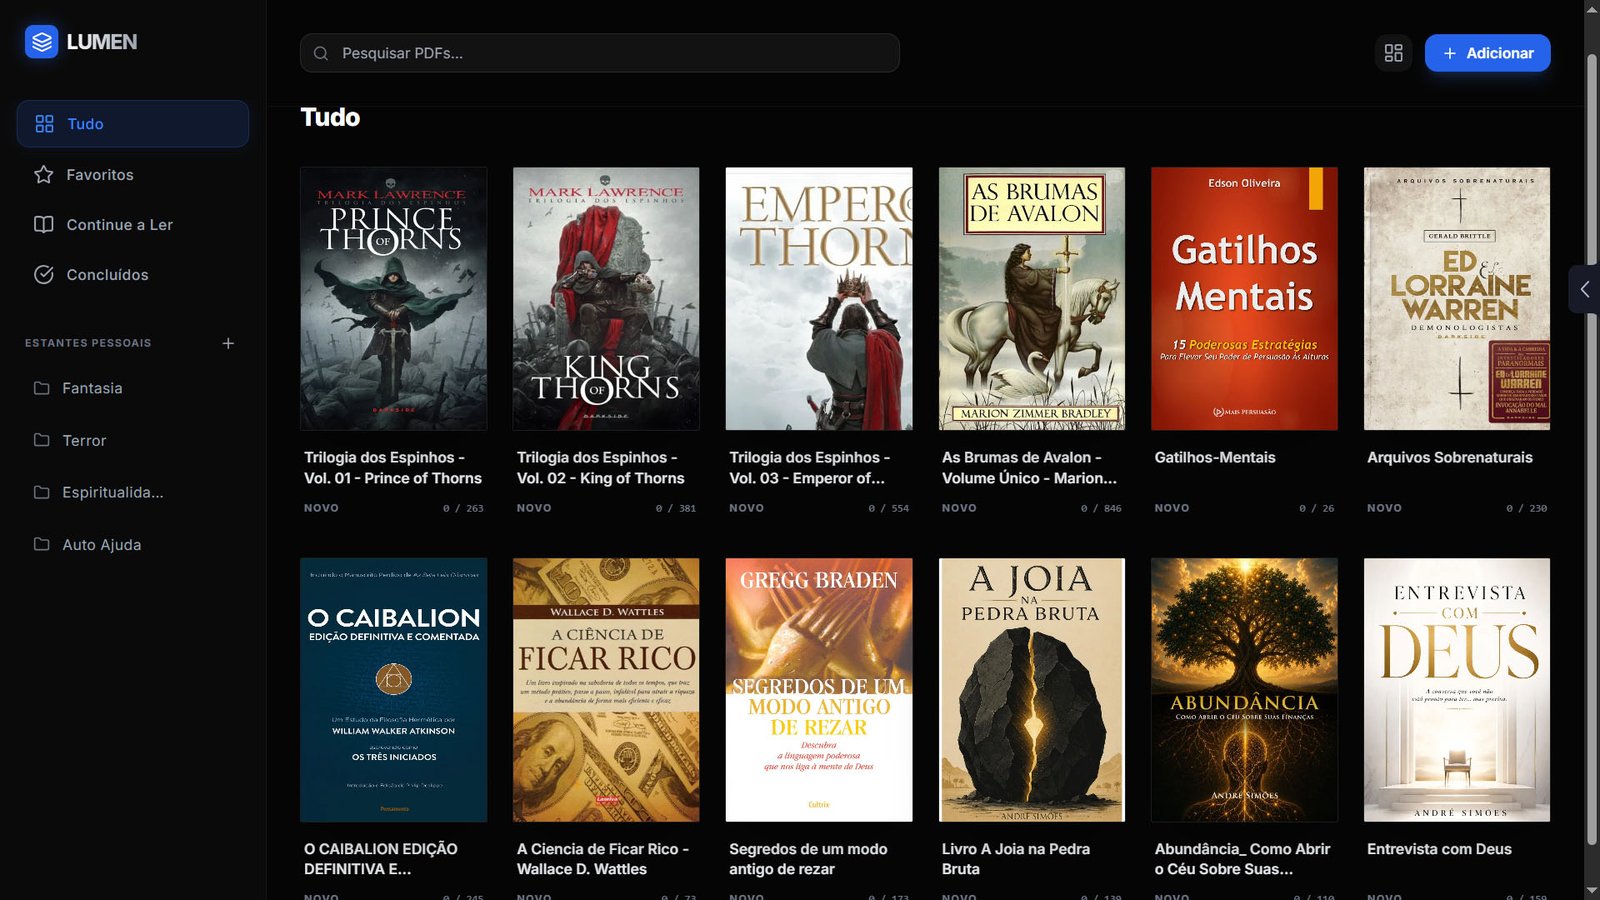Open the King of Thorns cover

[x=606, y=299]
